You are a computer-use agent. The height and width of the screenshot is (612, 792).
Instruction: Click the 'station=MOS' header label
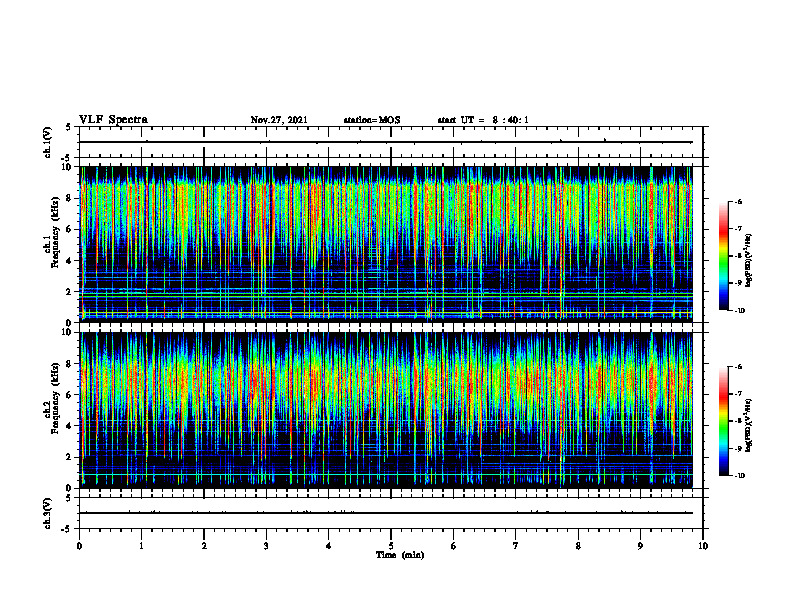click(x=372, y=120)
